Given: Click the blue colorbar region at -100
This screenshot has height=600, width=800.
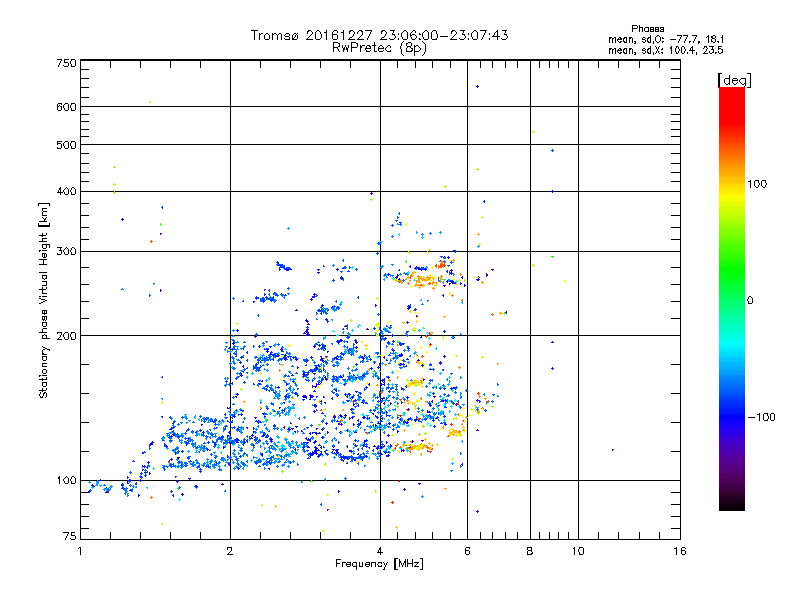Looking at the screenshot, I should [732, 417].
